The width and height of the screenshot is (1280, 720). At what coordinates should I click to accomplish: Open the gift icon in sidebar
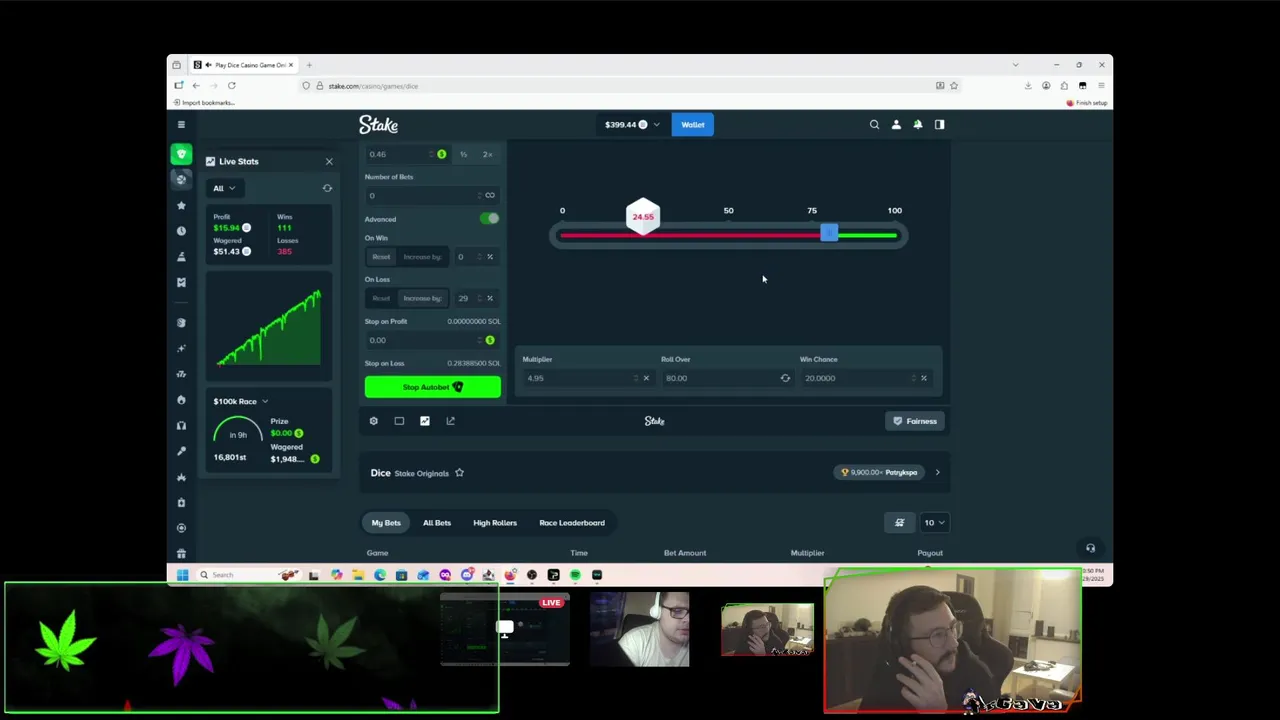tap(181, 553)
